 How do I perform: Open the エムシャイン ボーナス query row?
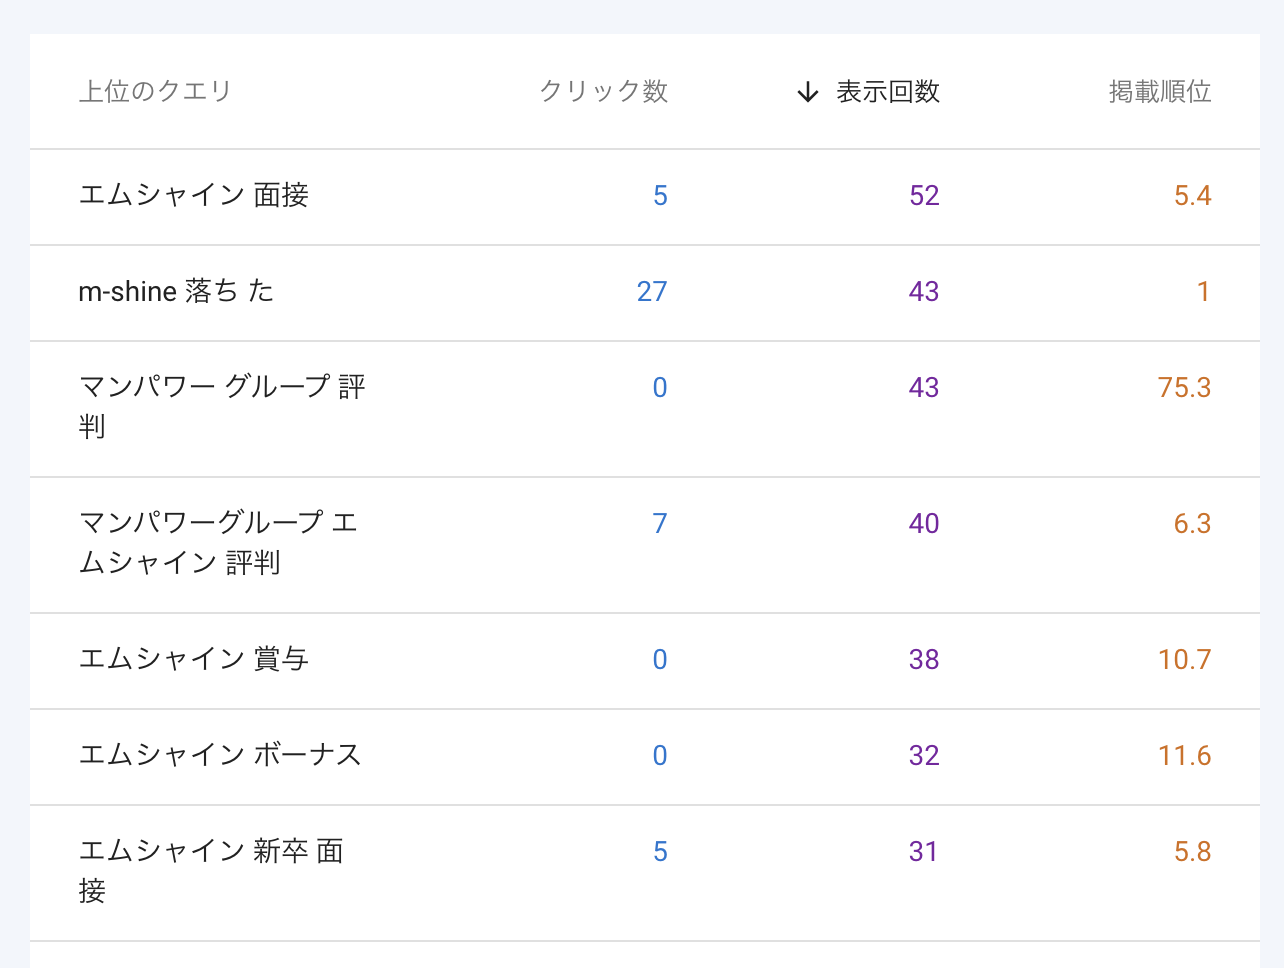click(x=645, y=757)
